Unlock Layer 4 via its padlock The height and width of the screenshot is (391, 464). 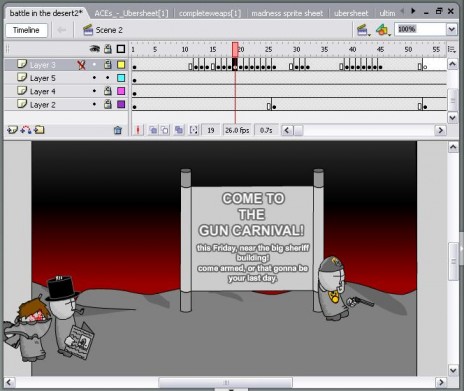coord(107,91)
